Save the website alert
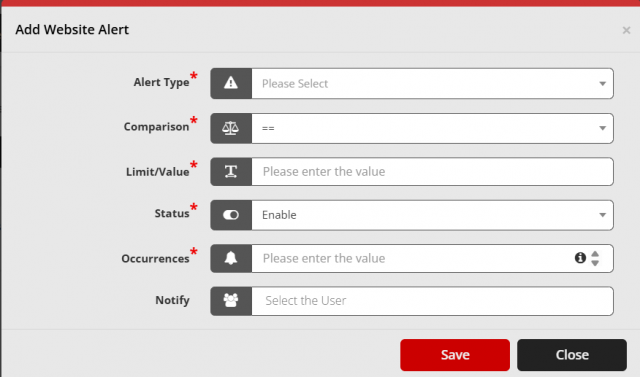This screenshot has height=377, width=640. [x=455, y=355]
